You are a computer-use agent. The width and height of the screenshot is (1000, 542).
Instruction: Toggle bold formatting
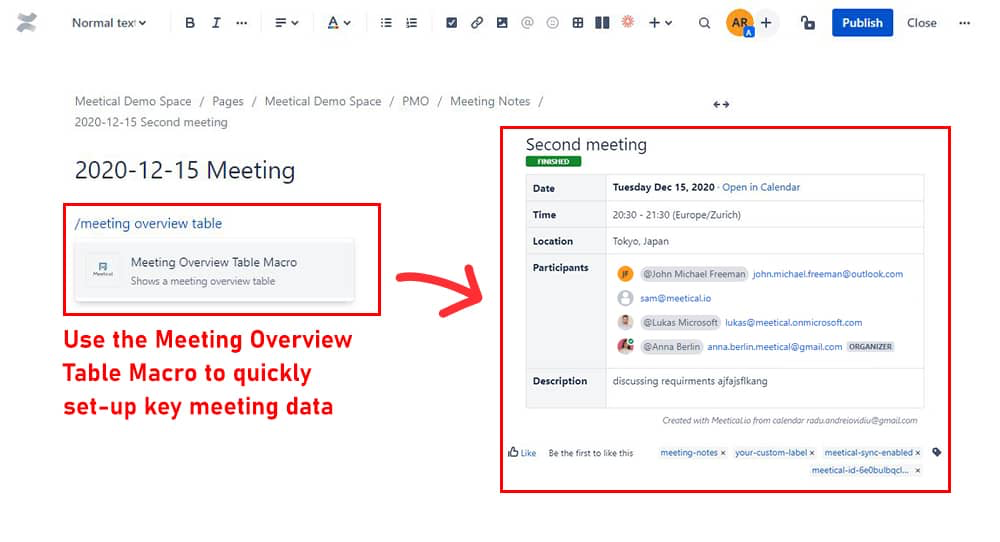point(189,23)
